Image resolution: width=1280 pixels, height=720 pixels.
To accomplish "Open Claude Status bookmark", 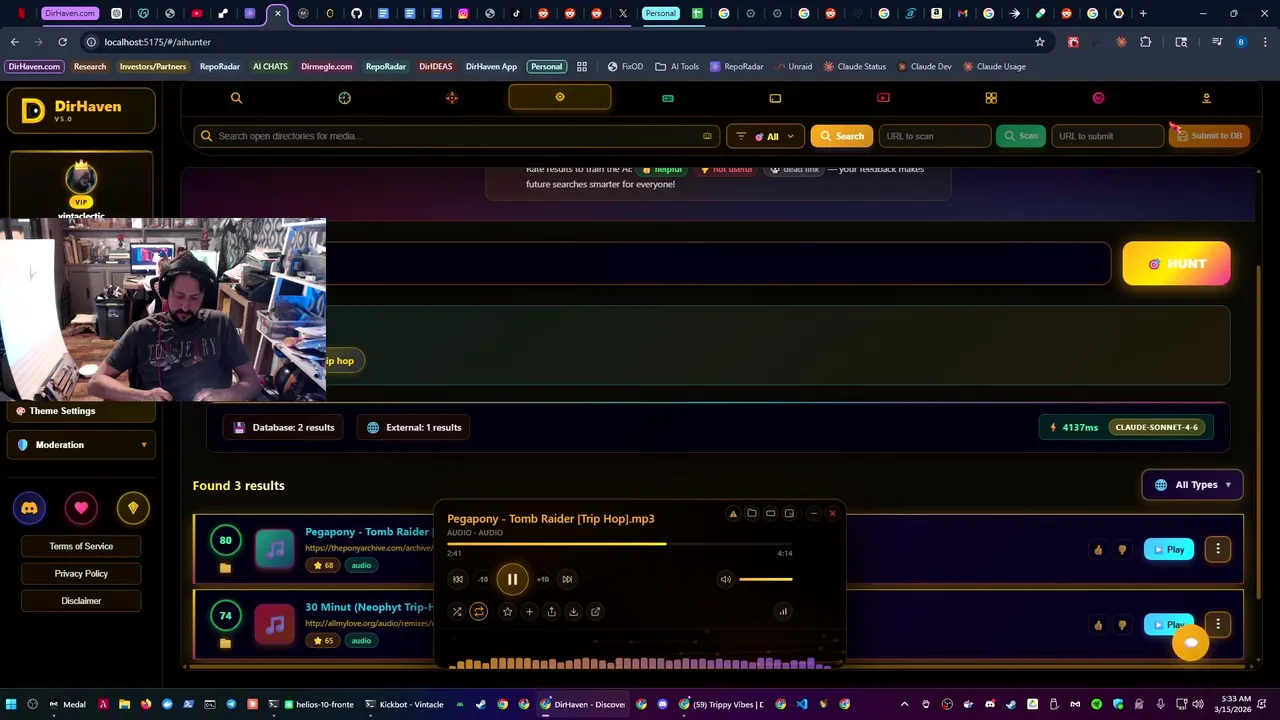I will tap(855, 67).
